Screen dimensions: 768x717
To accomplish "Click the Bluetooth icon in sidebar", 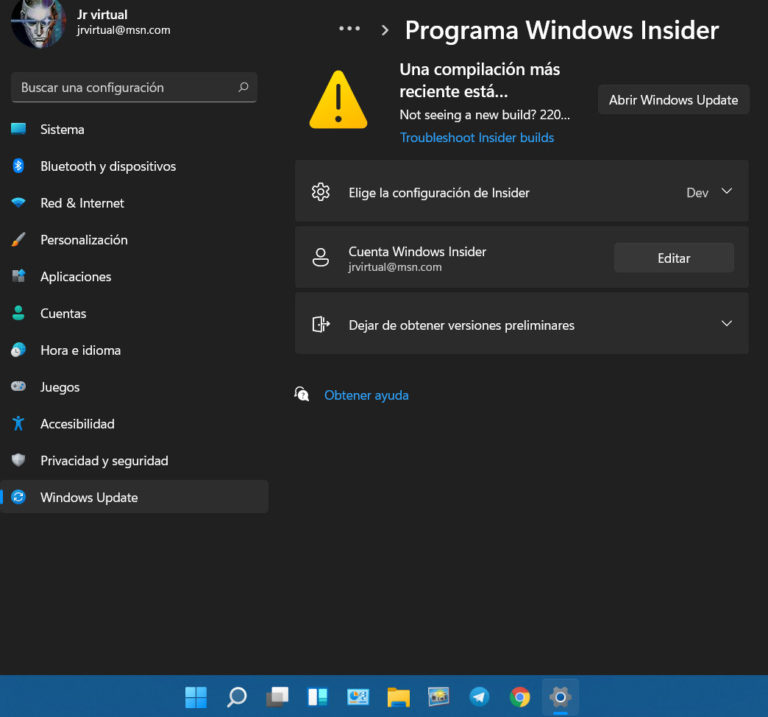I will [19, 166].
